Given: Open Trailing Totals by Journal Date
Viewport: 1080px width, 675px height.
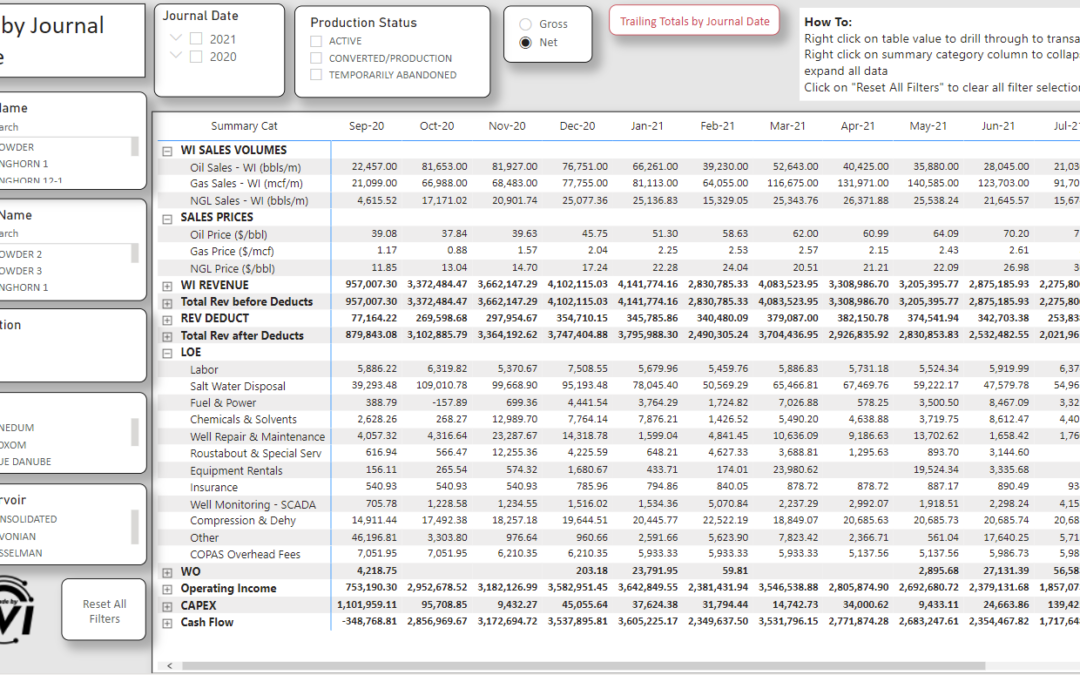Looking at the screenshot, I should click(x=694, y=21).
